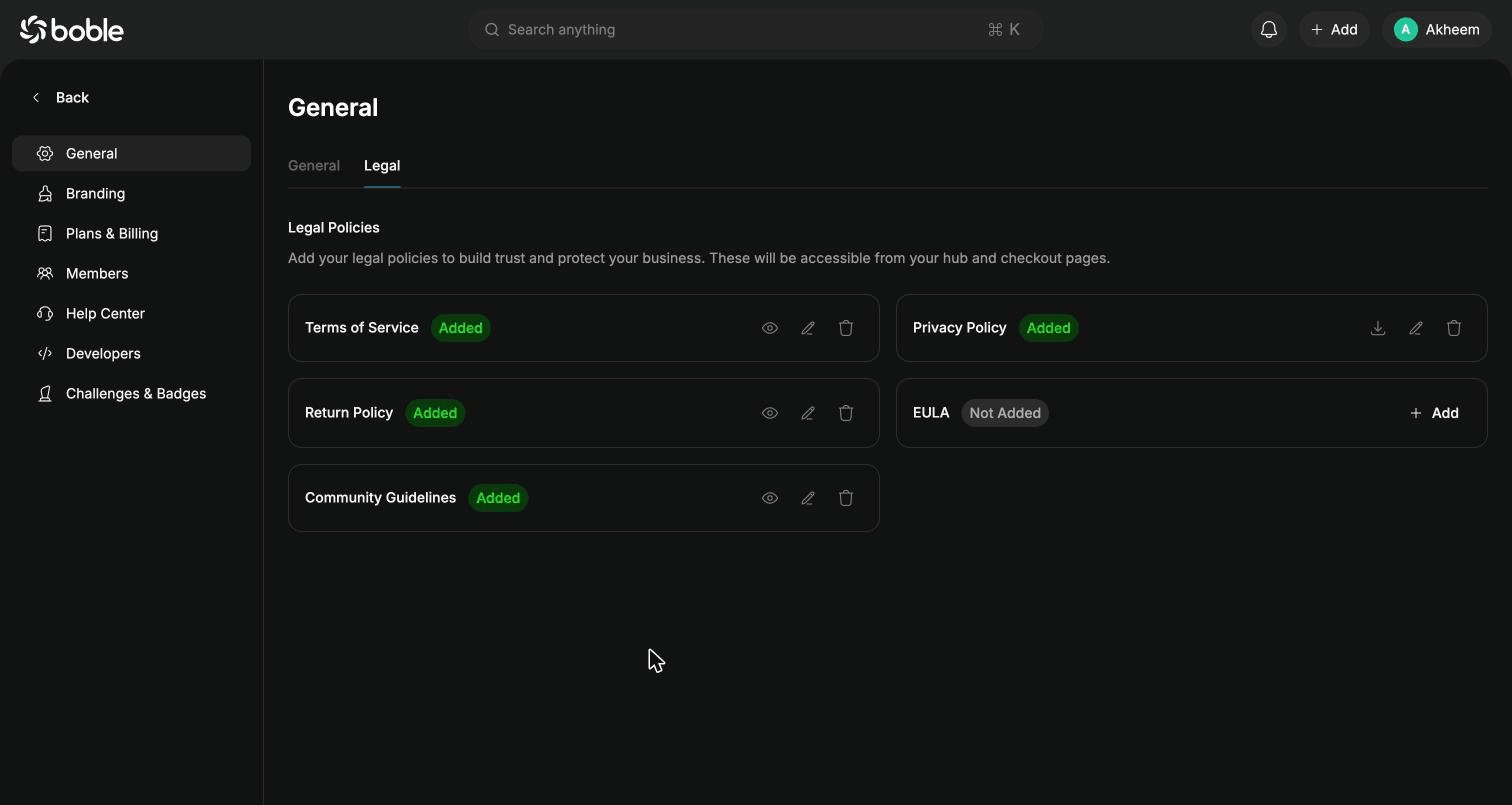The height and width of the screenshot is (805, 1512).
Task: Click the Developers code icon in sidebar
Action: tap(45, 353)
